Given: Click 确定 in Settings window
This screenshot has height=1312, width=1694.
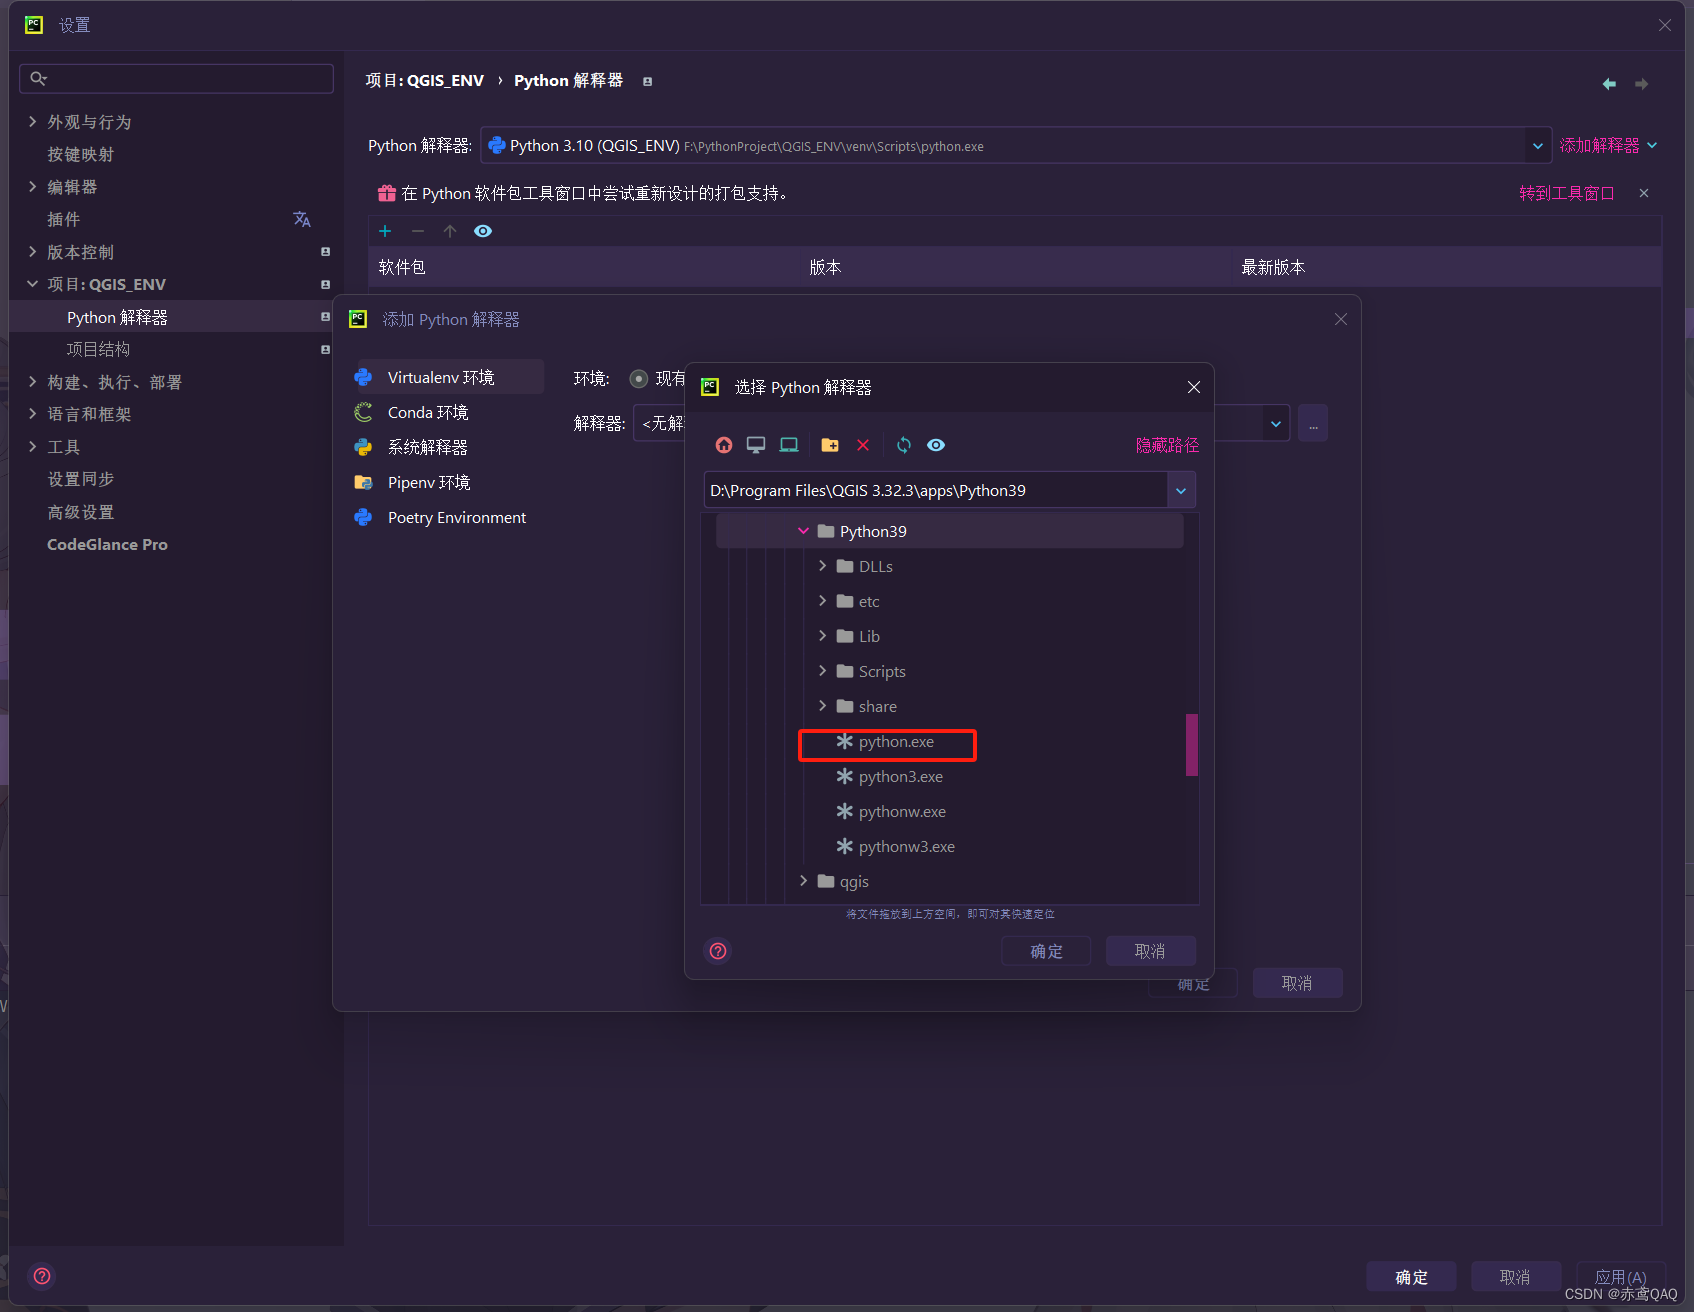Looking at the screenshot, I should tap(1411, 1277).
